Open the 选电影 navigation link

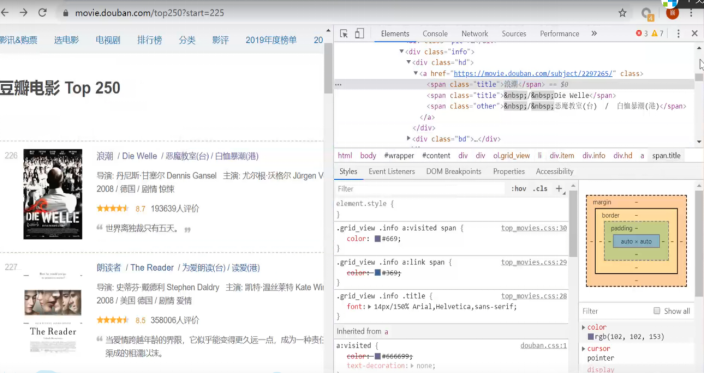coord(66,40)
